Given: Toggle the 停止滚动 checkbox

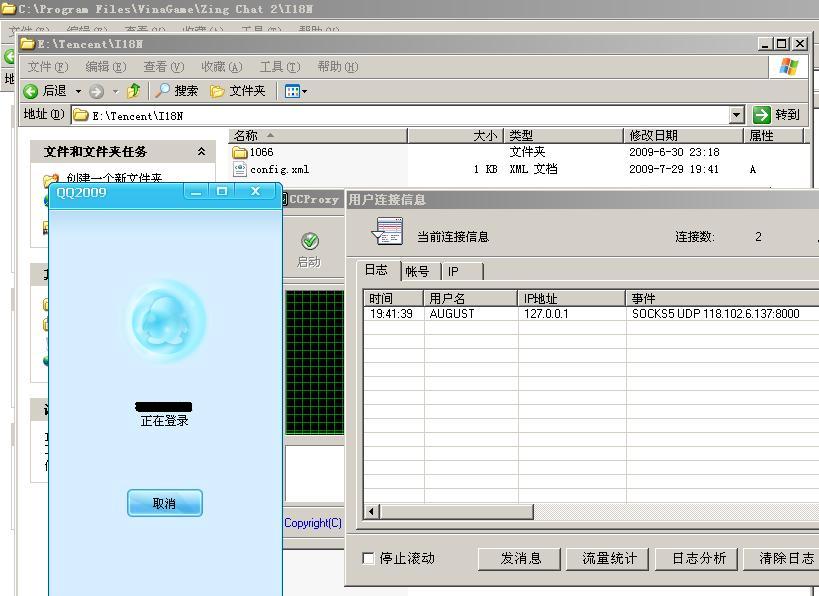Looking at the screenshot, I should [368, 558].
